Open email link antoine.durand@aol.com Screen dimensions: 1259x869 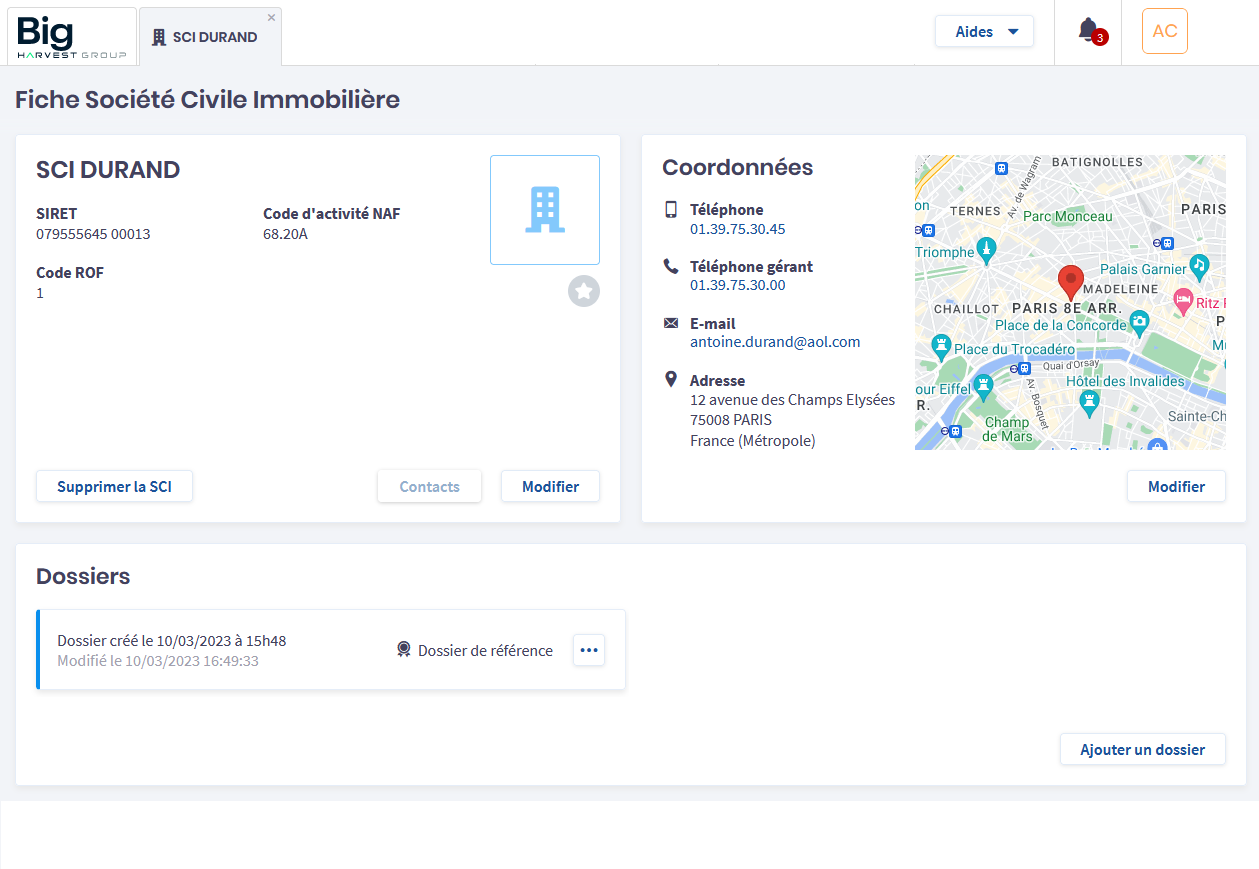coord(775,342)
